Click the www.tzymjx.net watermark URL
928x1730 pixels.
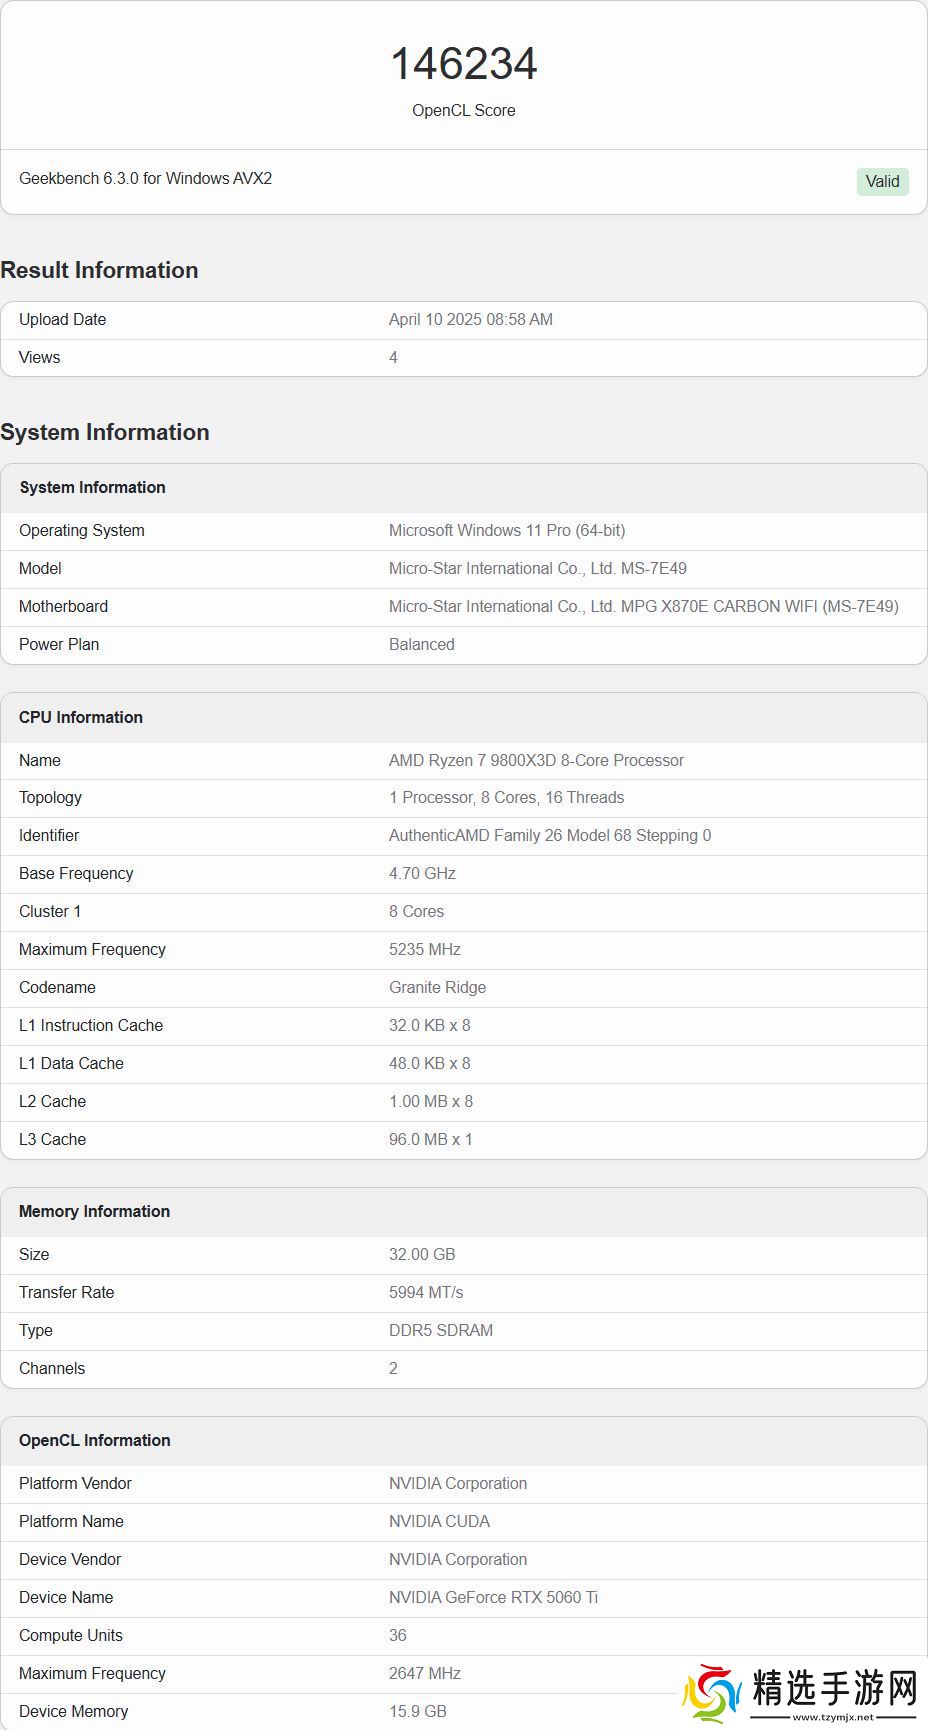point(833,1716)
